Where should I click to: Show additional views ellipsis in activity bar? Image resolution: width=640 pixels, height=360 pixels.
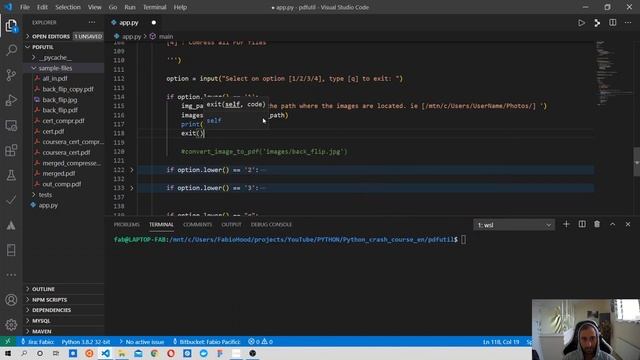coord(11,275)
